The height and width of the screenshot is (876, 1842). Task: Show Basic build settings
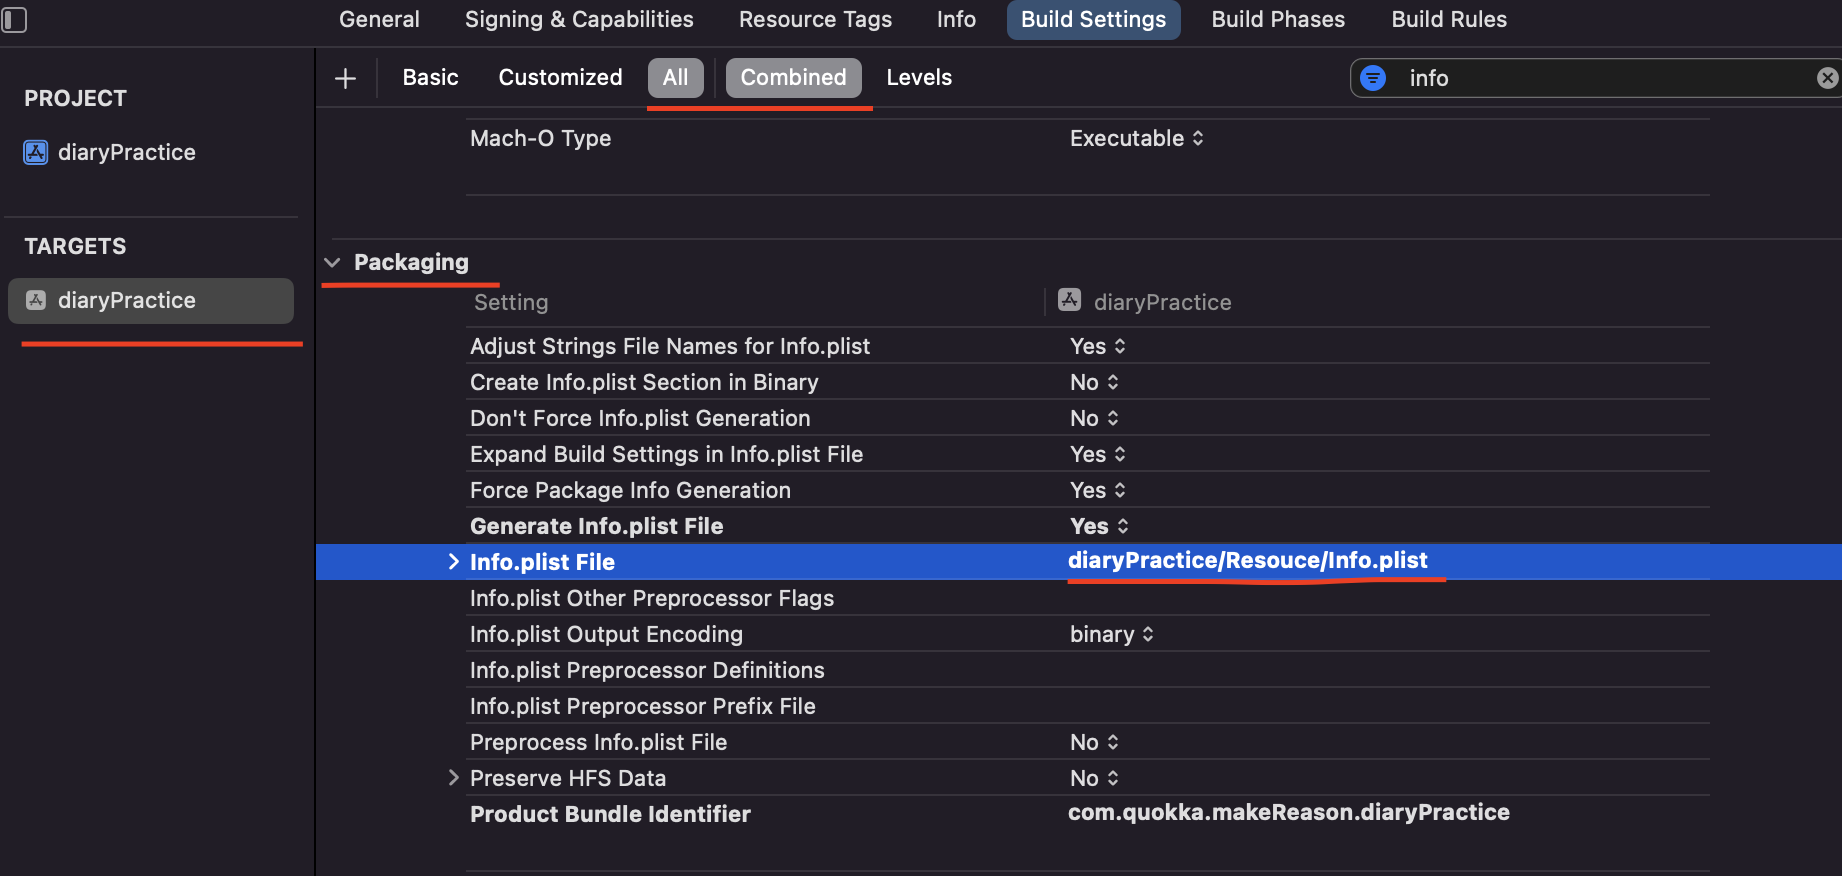430,78
